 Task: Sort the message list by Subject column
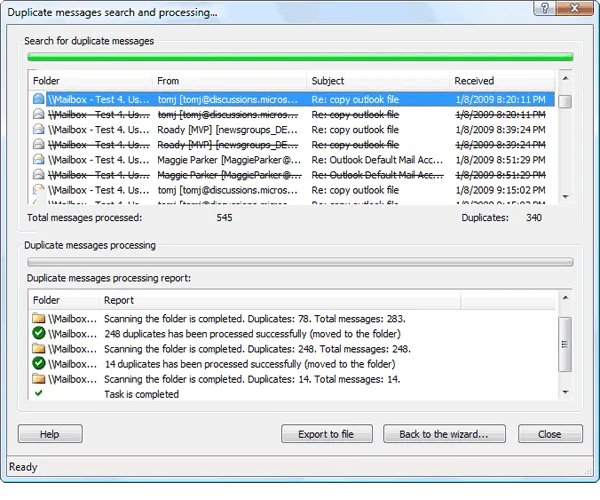[378, 81]
